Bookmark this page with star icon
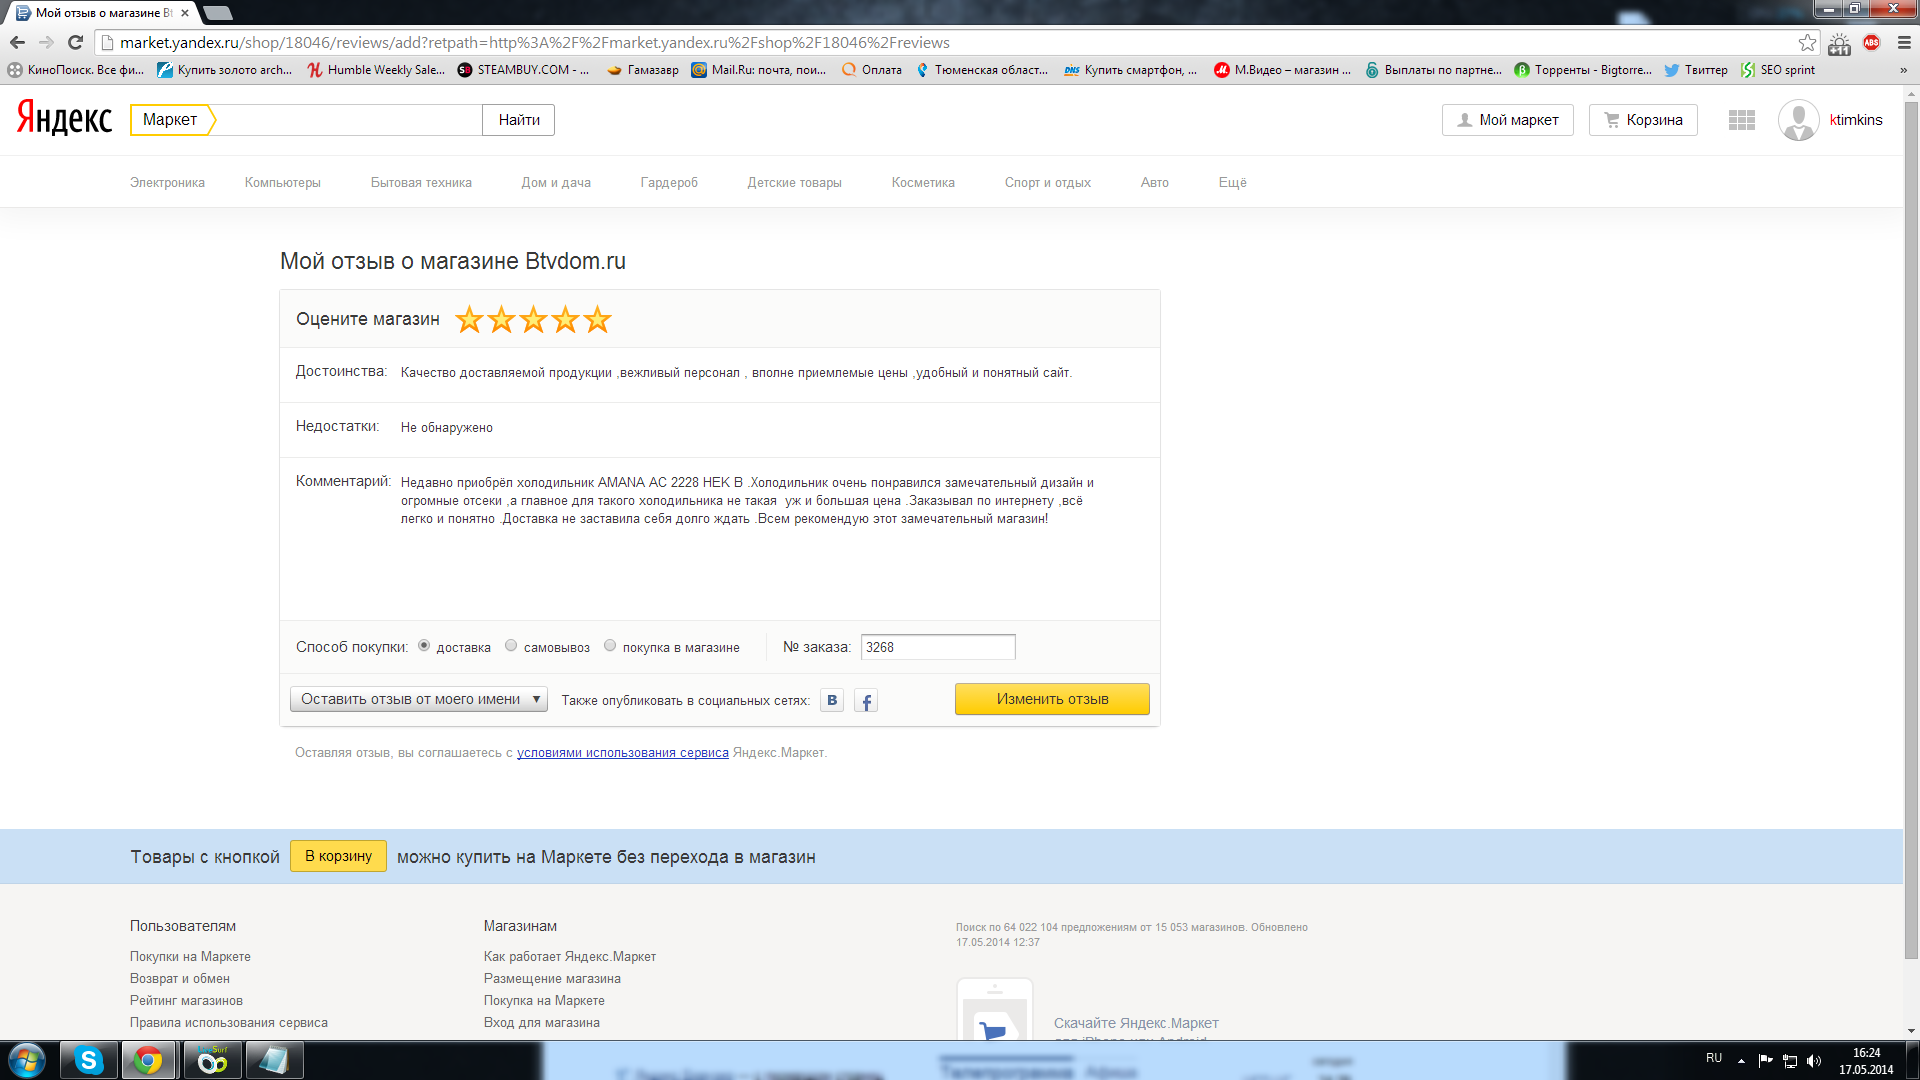 point(1807,42)
